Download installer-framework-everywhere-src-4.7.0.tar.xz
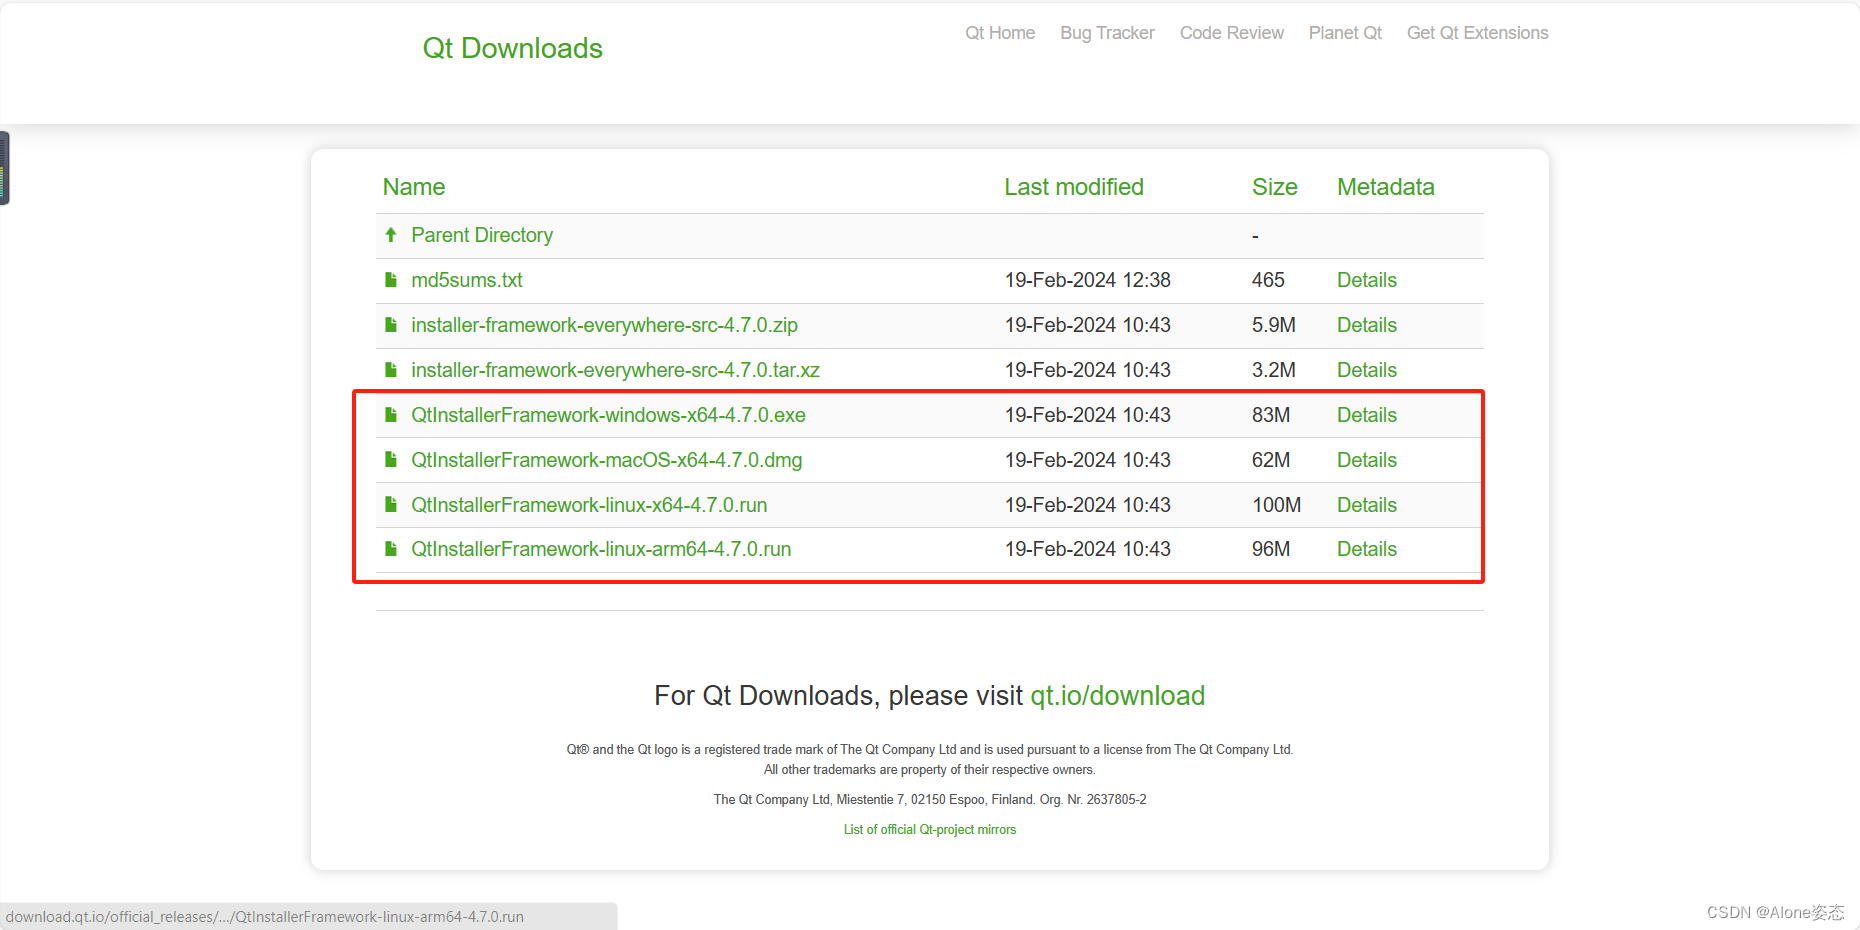The height and width of the screenshot is (930, 1860). pyautogui.click(x=615, y=370)
